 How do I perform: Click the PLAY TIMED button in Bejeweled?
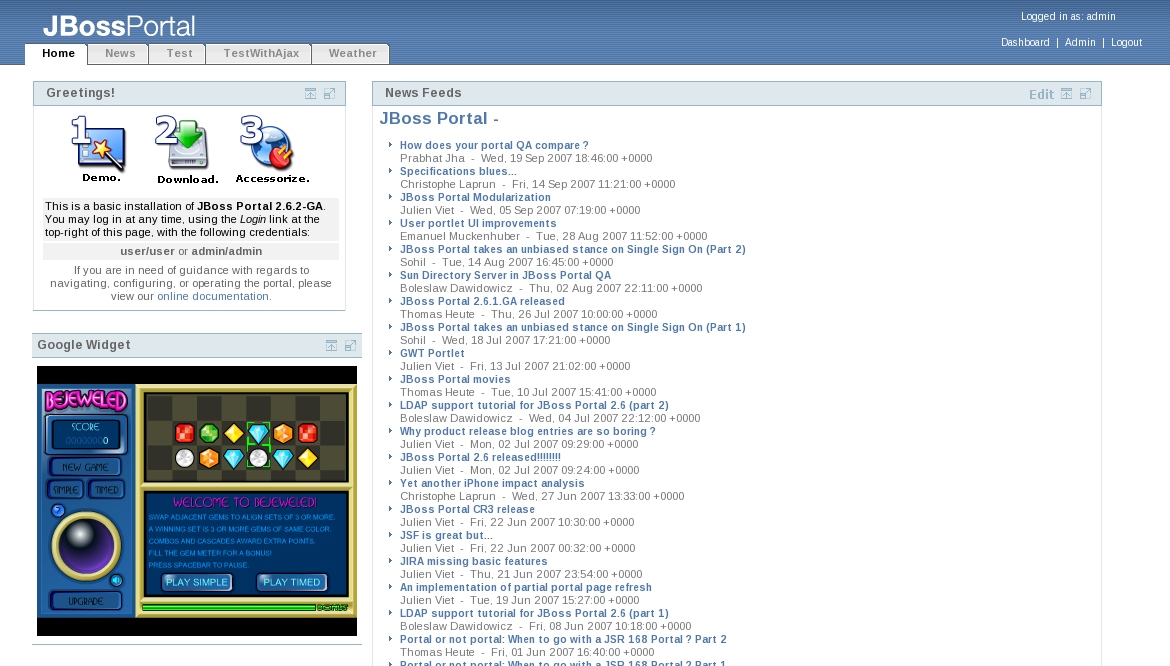click(292, 582)
